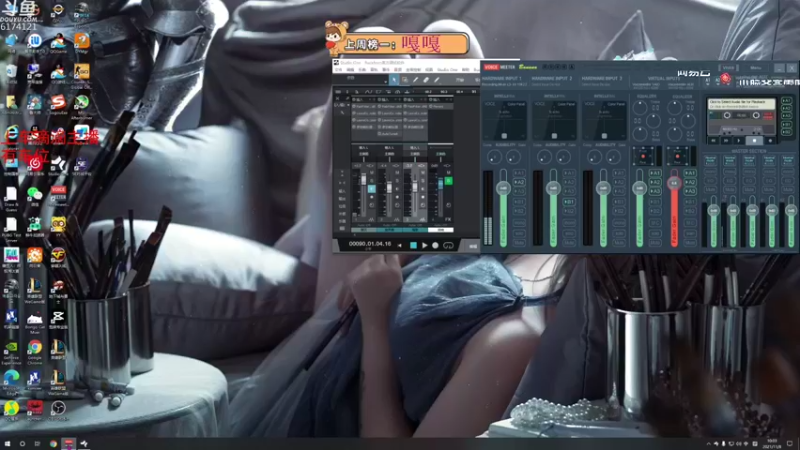Image resolution: width=800 pixels, height=450 pixels.
Task: Toggle the green Solo on fourth mixer channel
Action: 448,181
